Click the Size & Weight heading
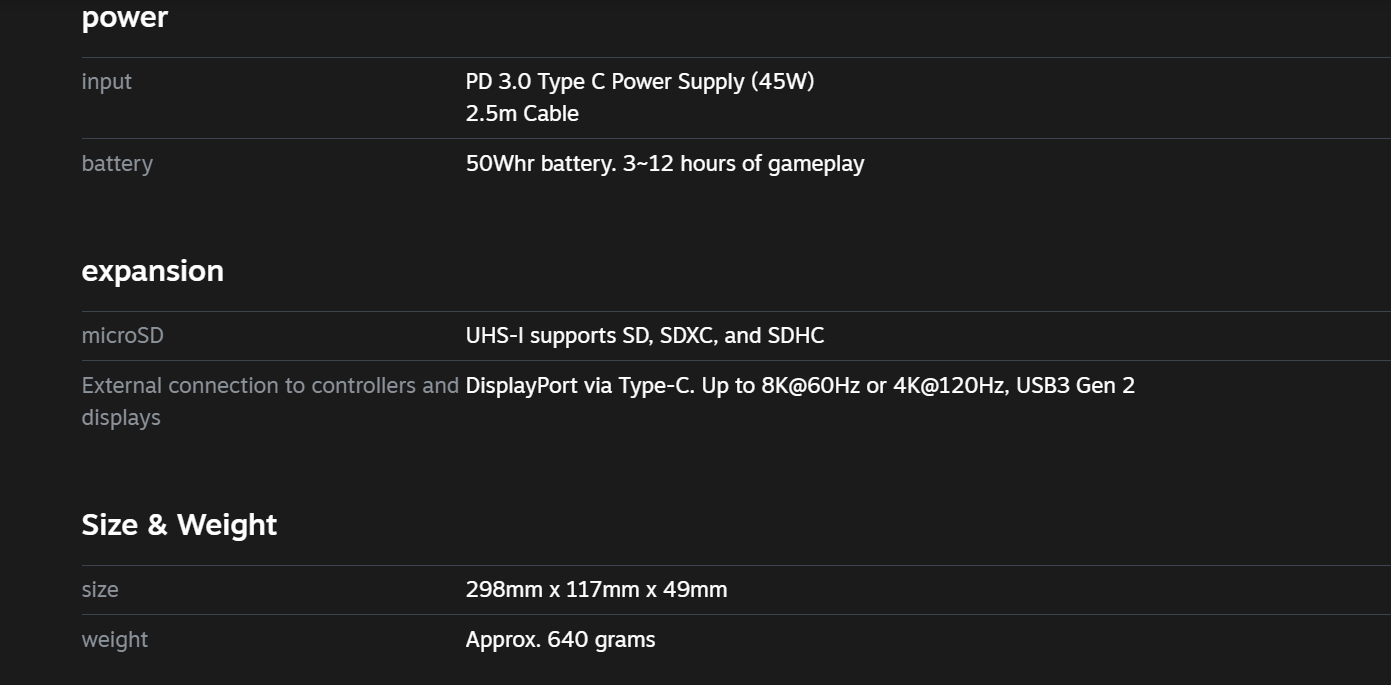1391x685 pixels. tap(179, 525)
